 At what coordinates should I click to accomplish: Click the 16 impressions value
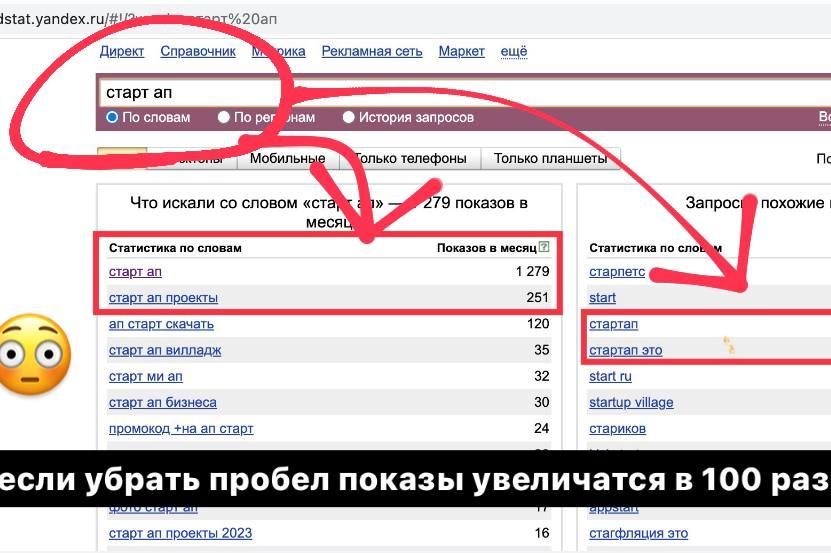point(542,533)
